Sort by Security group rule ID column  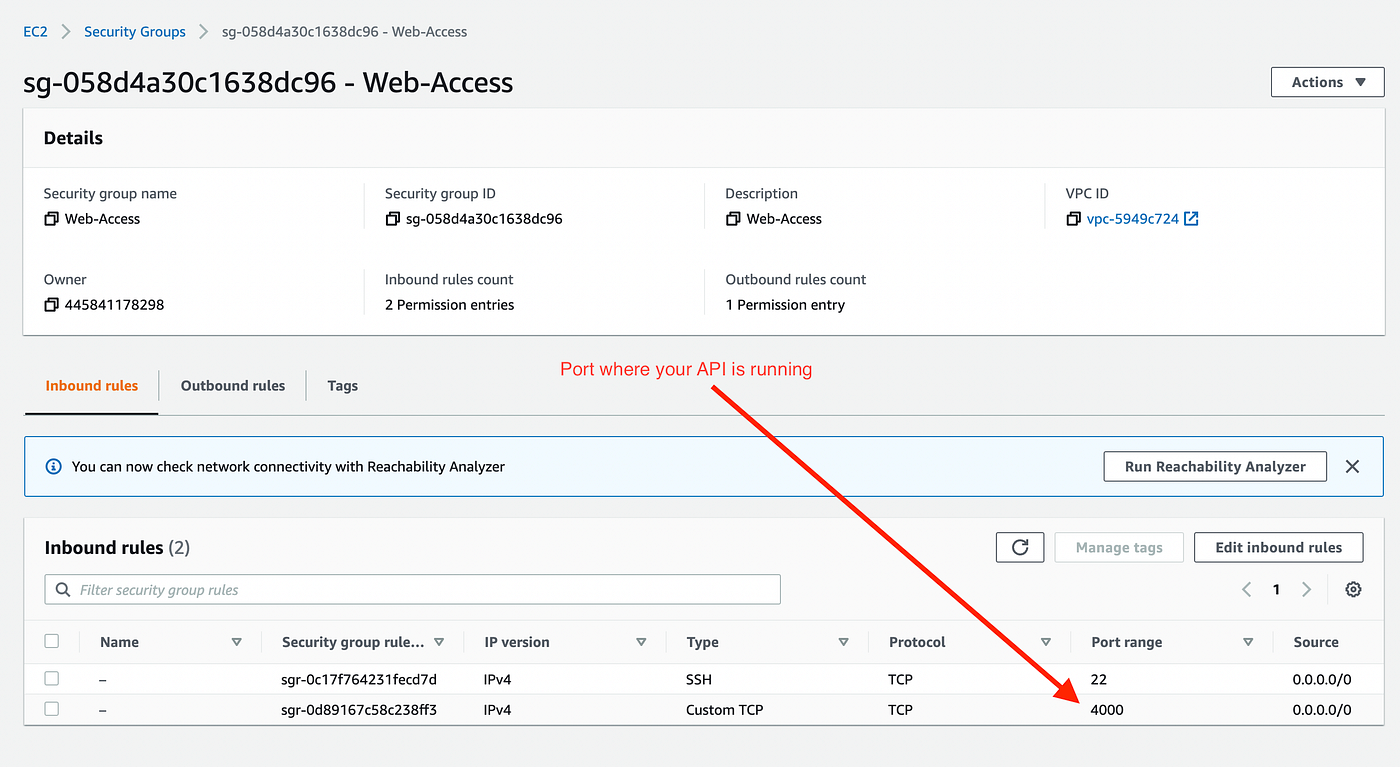tap(439, 642)
